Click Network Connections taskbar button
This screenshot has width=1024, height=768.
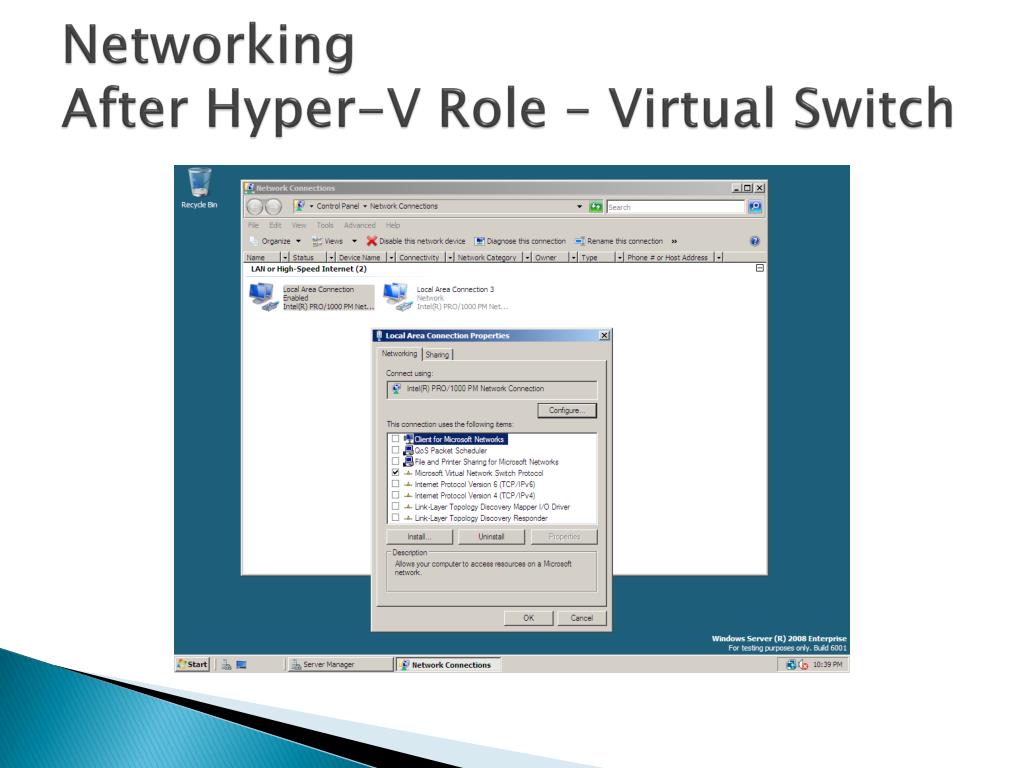tap(448, 664)
